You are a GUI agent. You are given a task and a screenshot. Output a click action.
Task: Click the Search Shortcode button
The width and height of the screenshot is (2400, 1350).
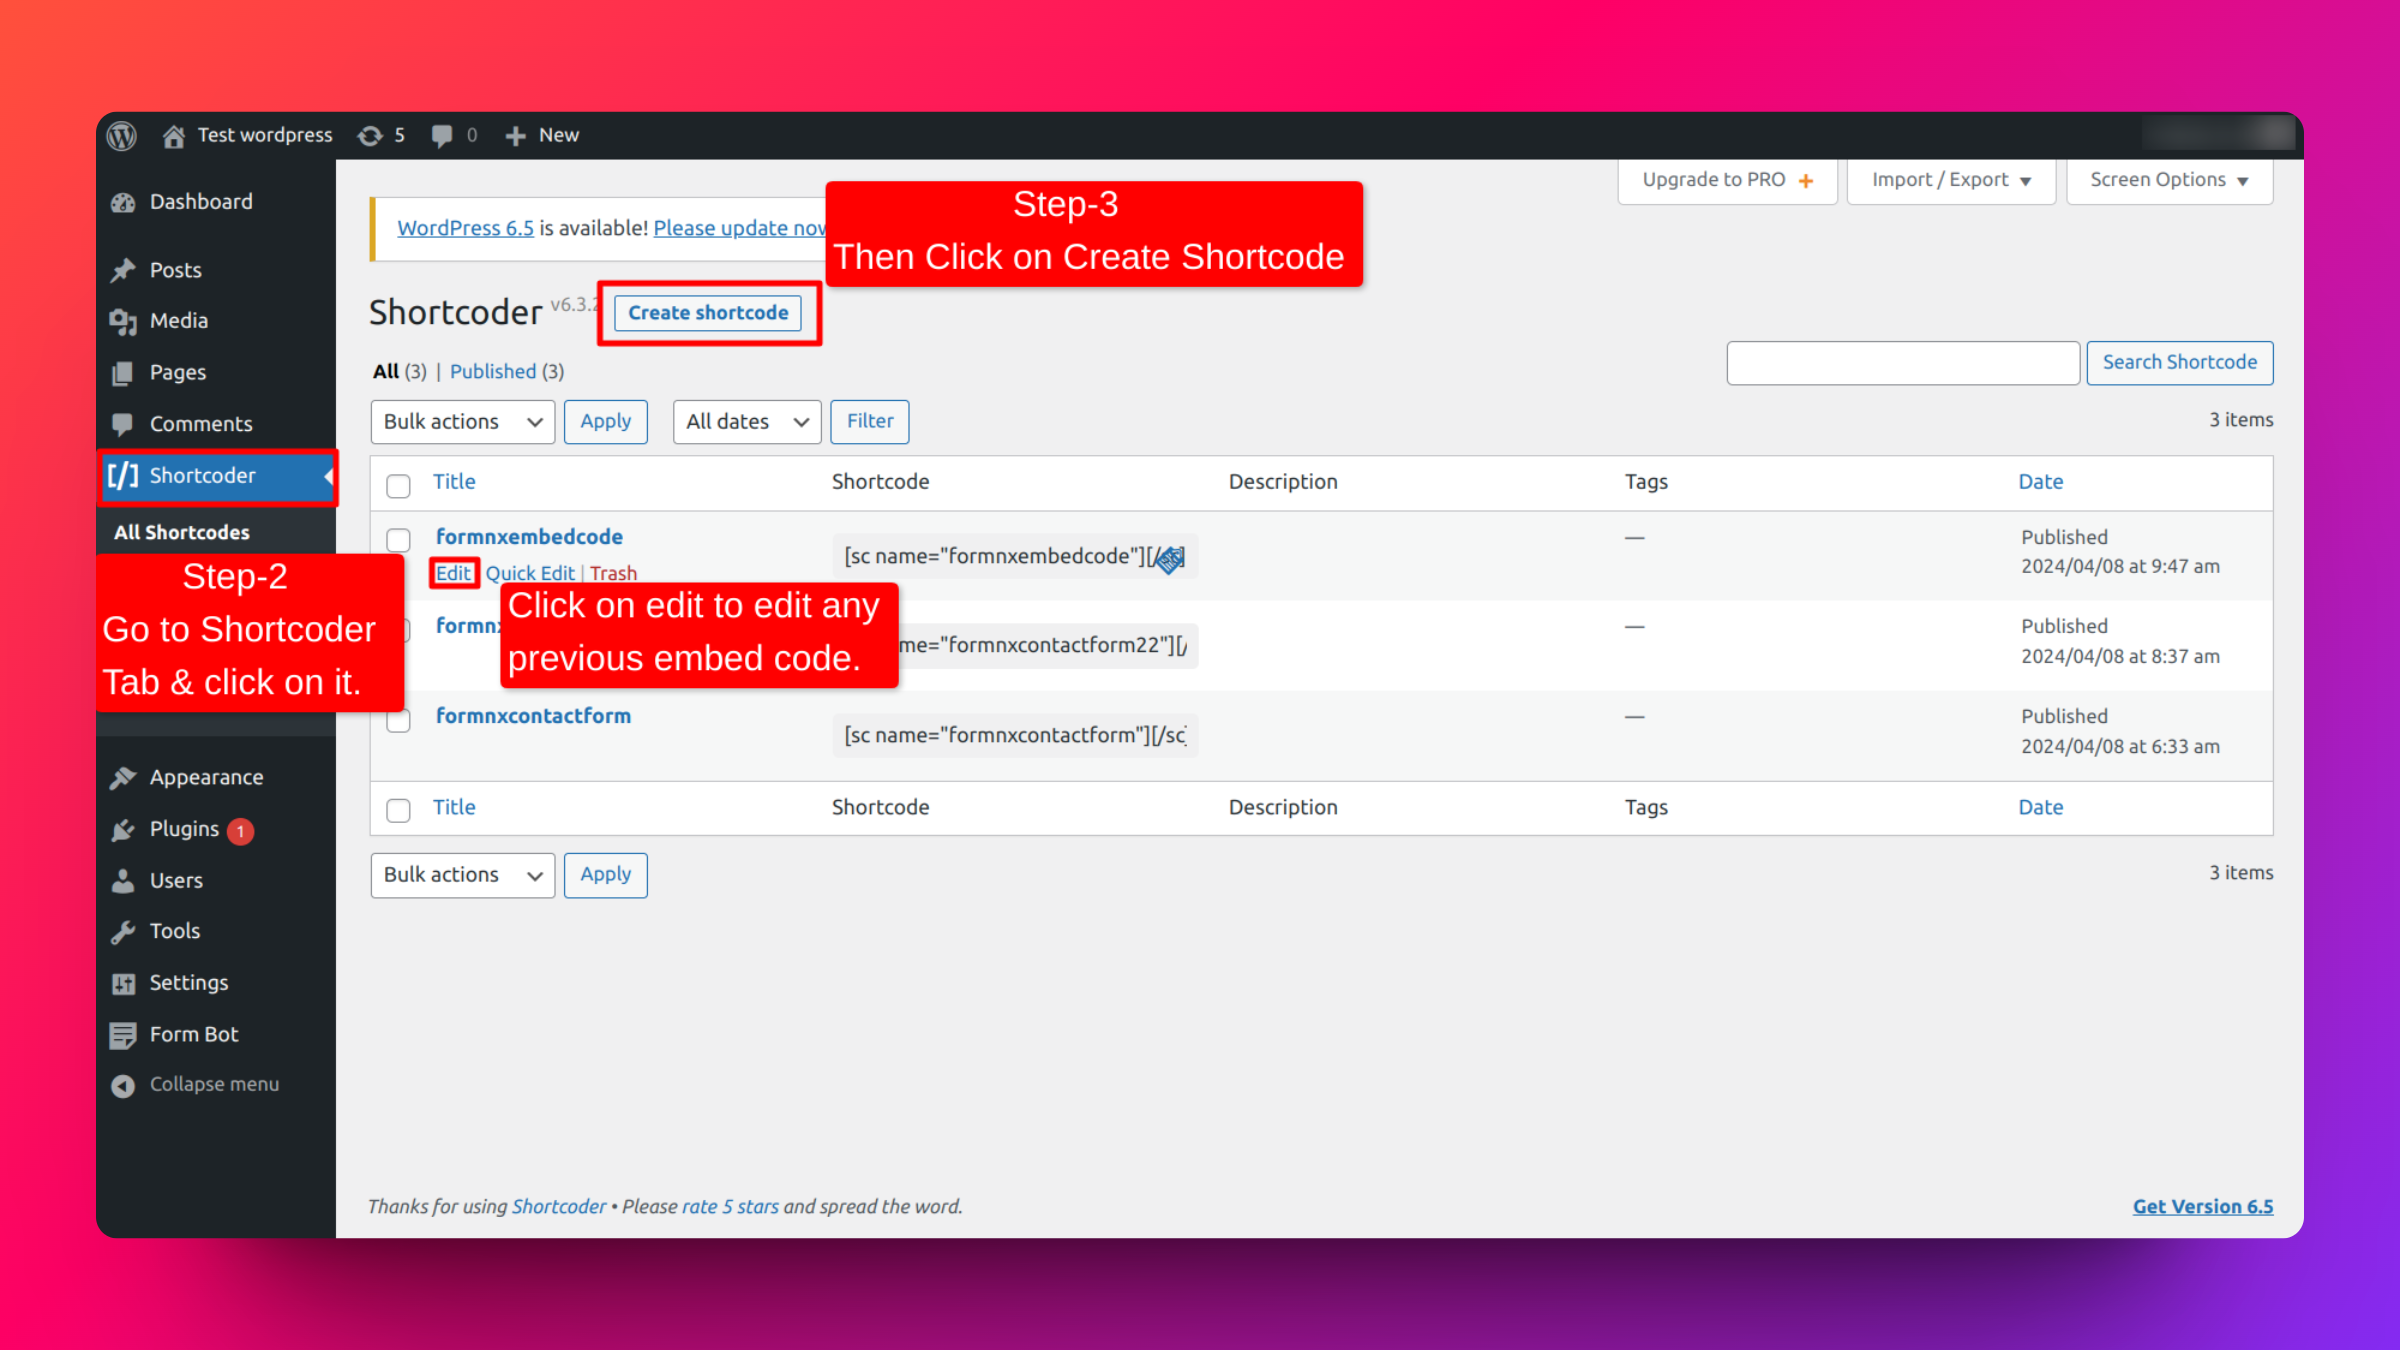tap(2179, 363)
